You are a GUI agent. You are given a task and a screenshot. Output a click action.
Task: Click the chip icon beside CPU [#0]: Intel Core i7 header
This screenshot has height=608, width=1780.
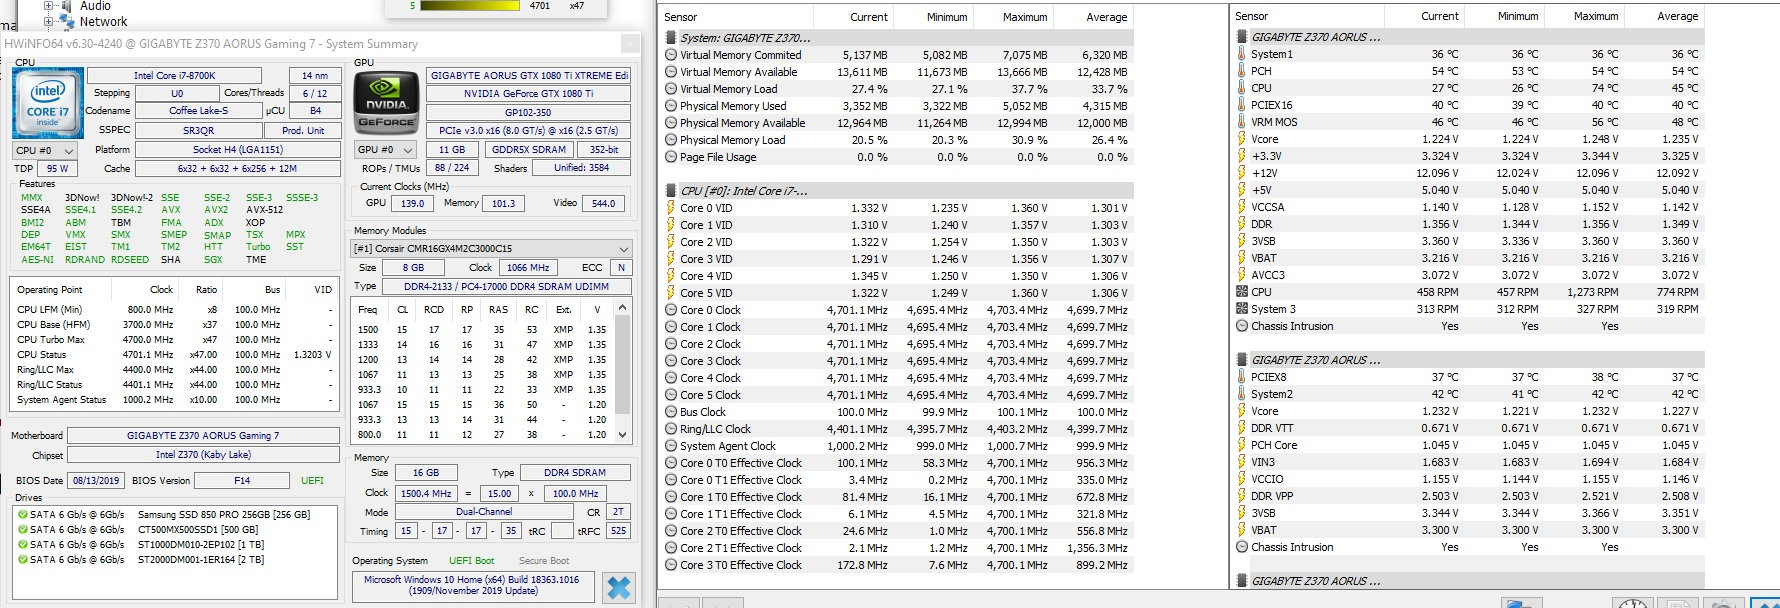671,191
